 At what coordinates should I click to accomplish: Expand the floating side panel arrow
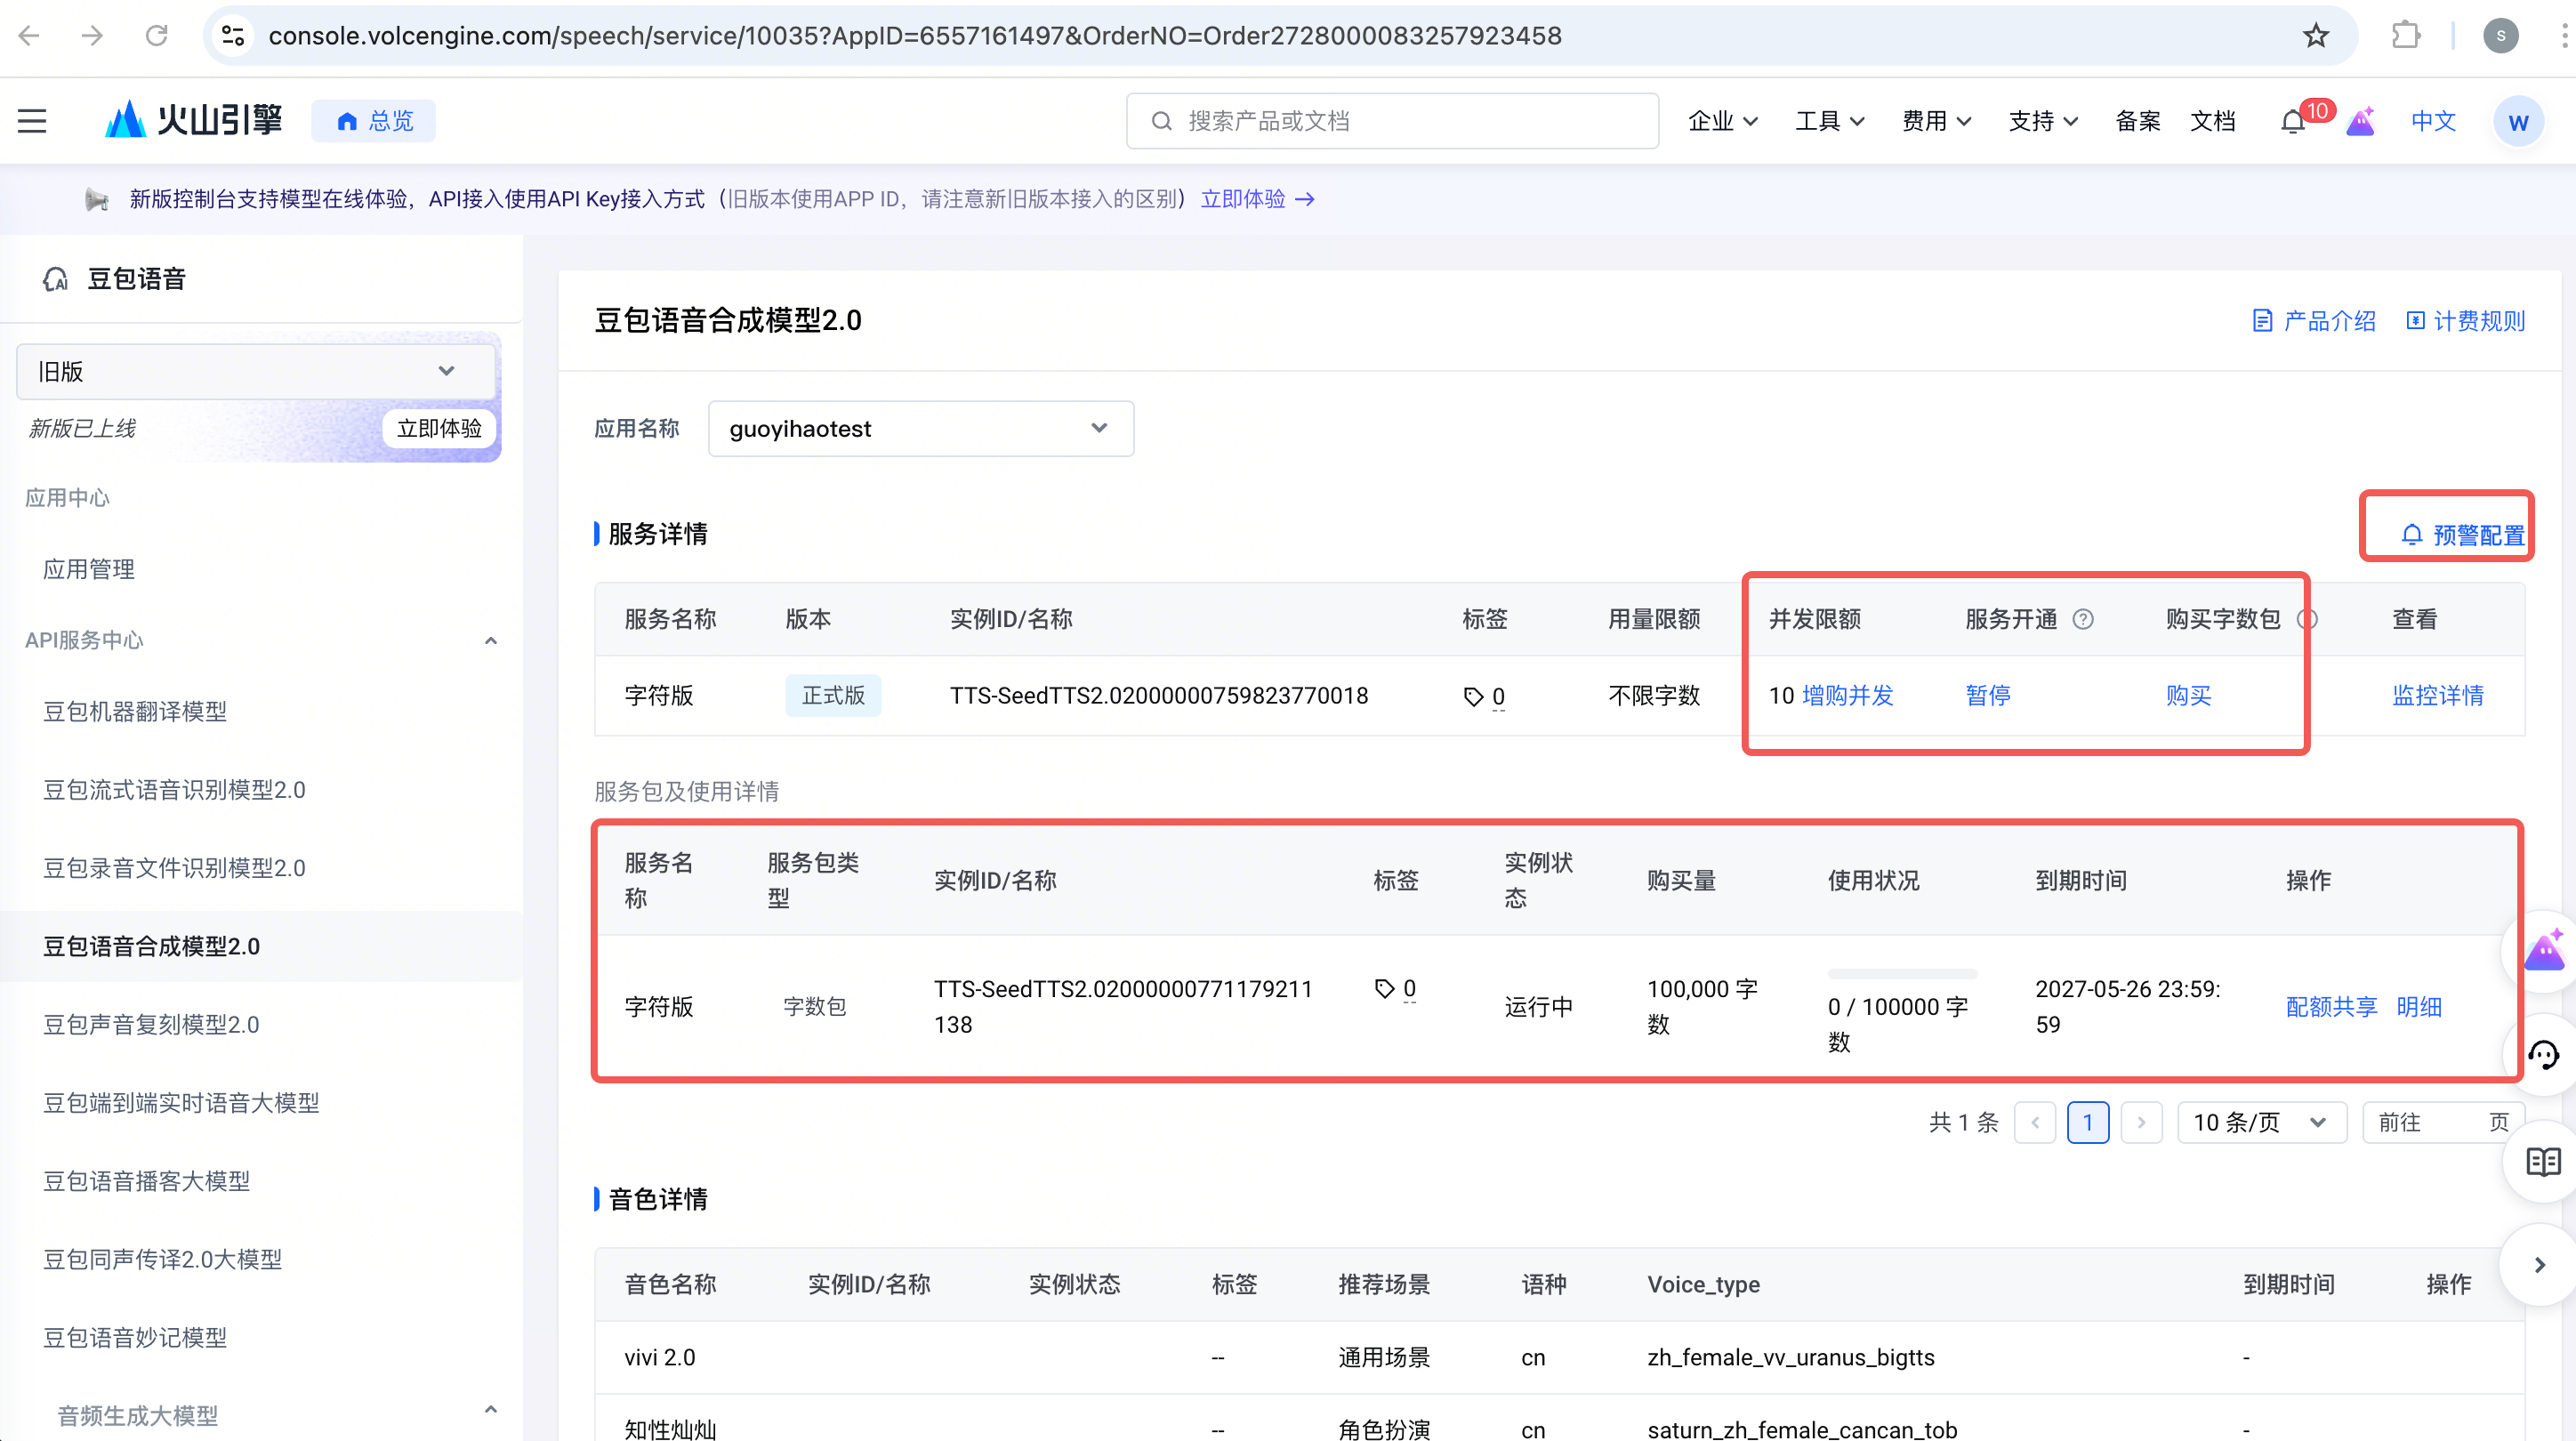[2540, 1265]
